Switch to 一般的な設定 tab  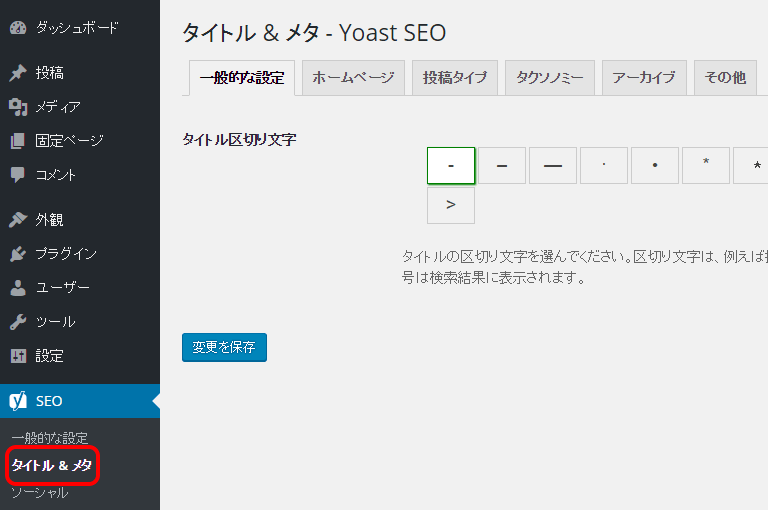pos(242,78)
